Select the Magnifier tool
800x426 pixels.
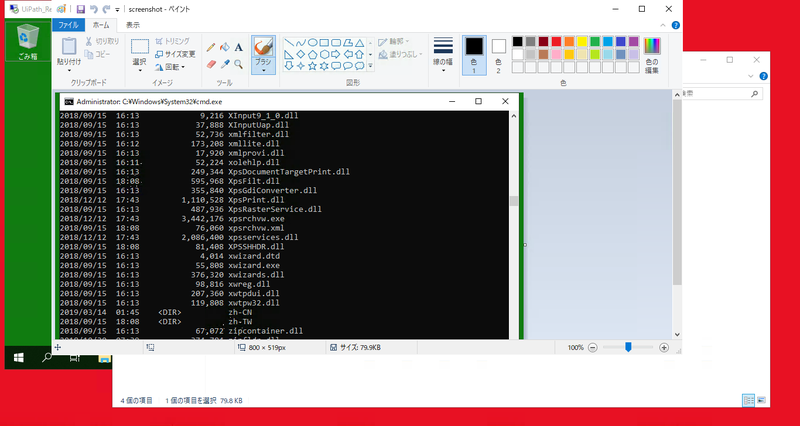tap(238, 64)
